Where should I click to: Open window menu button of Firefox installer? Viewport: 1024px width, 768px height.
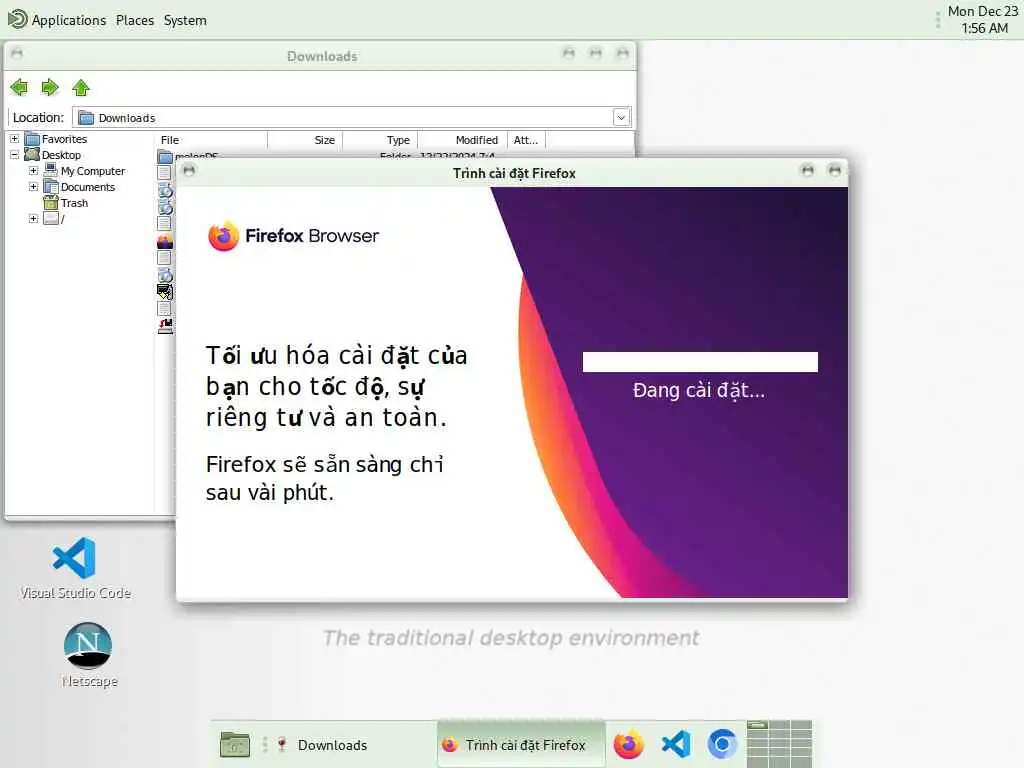coord(189,170)
